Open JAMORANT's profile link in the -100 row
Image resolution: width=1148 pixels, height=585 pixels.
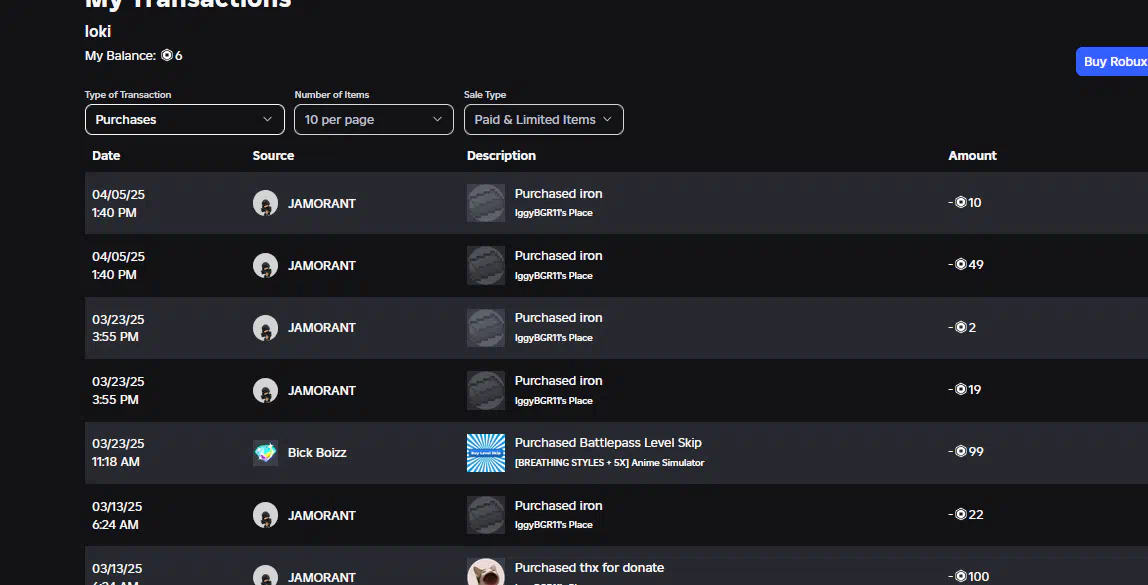click(x=321, y=578)
